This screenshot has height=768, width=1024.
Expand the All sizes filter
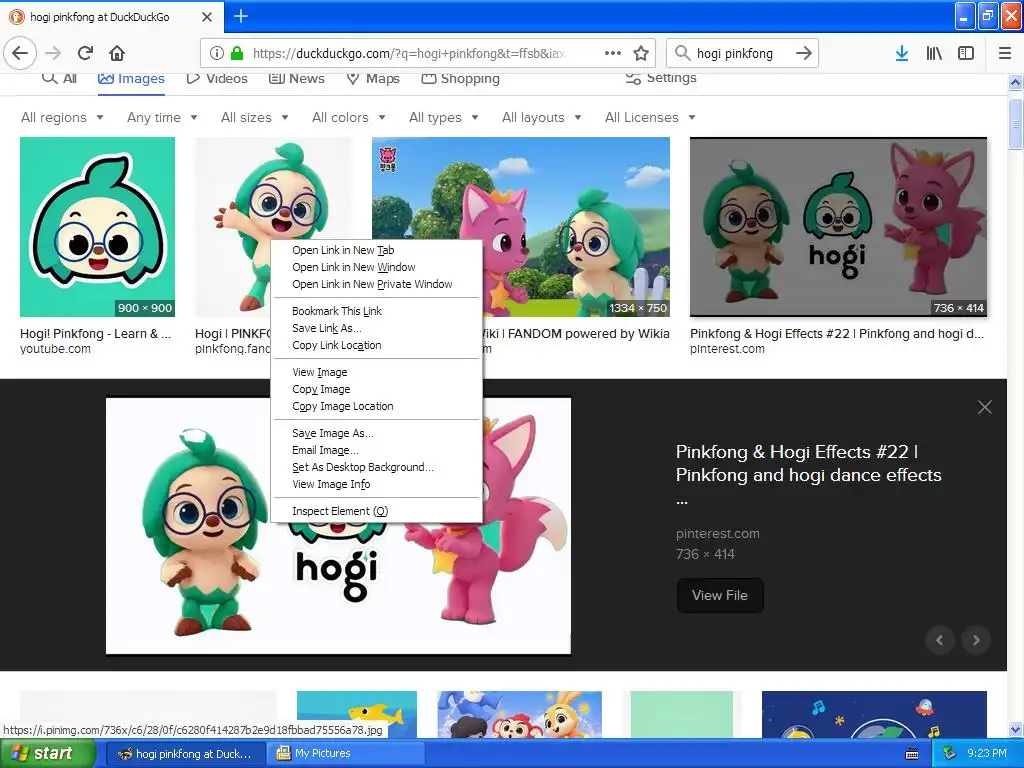tap(255, 118)
